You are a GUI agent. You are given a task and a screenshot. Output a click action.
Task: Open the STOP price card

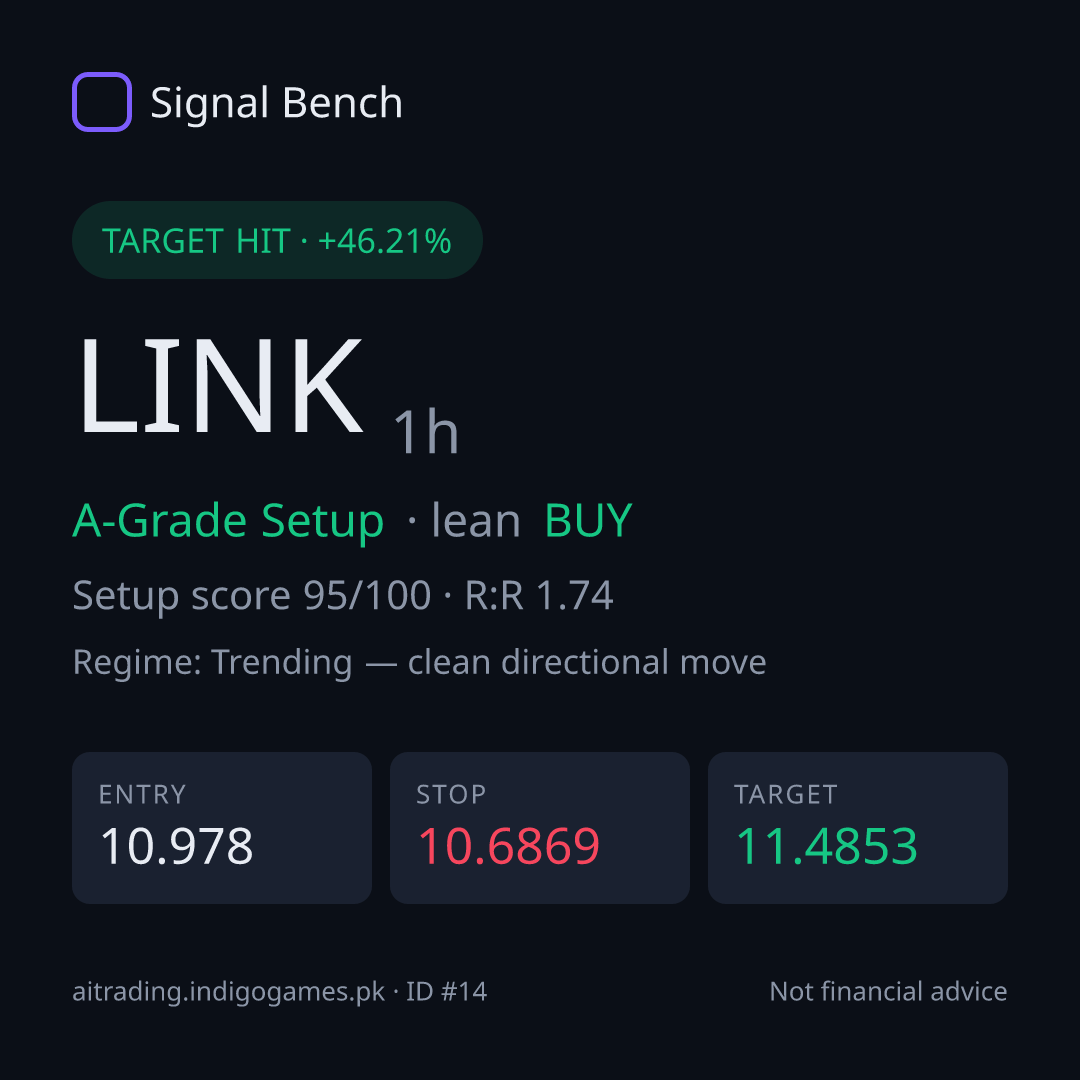tap(540, 828)
